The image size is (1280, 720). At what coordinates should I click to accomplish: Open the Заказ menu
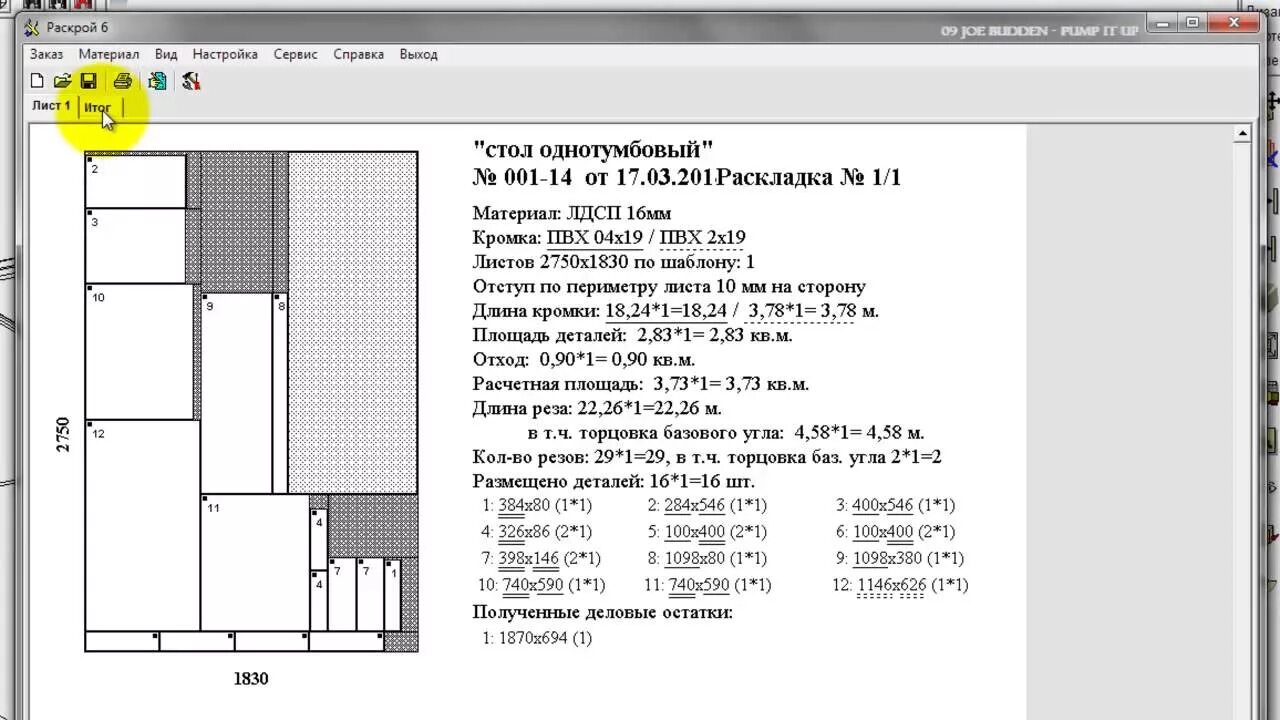[46, 54]
